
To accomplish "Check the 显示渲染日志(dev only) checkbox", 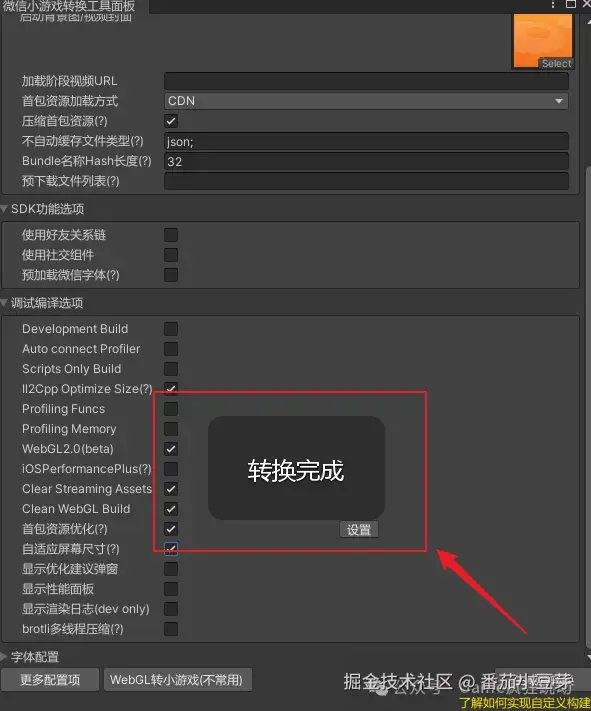I will tap(171, 609).
